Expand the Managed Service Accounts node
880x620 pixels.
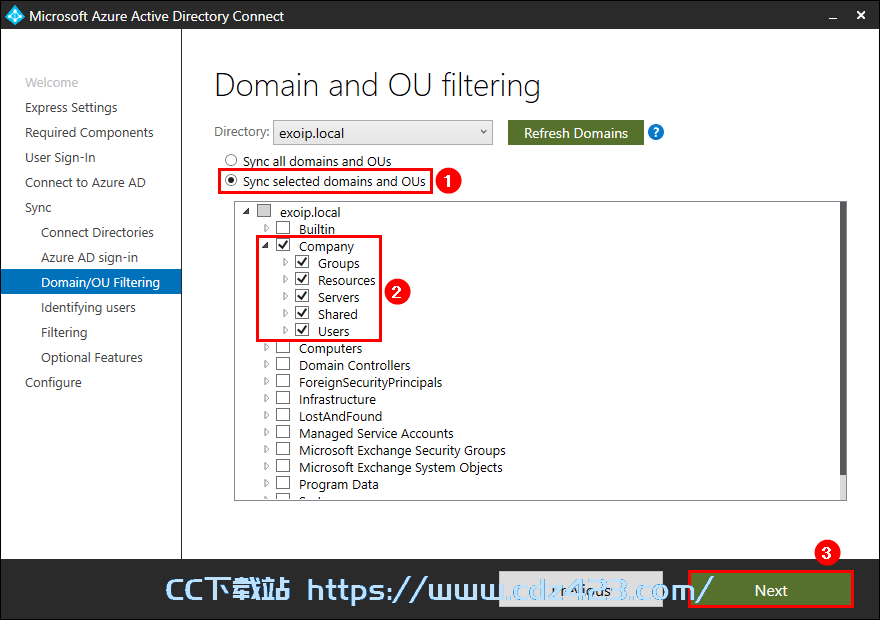pos(266,432)
